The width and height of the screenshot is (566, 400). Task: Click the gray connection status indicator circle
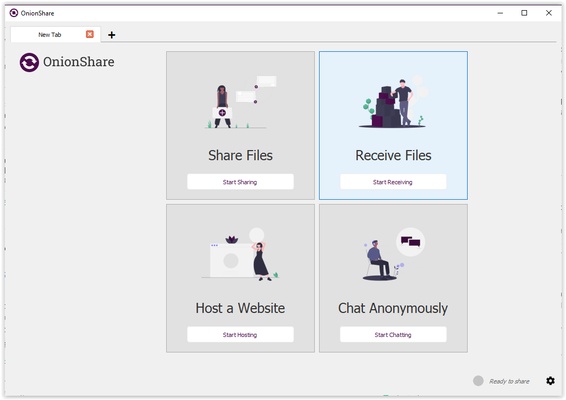(x=478, y=381)
